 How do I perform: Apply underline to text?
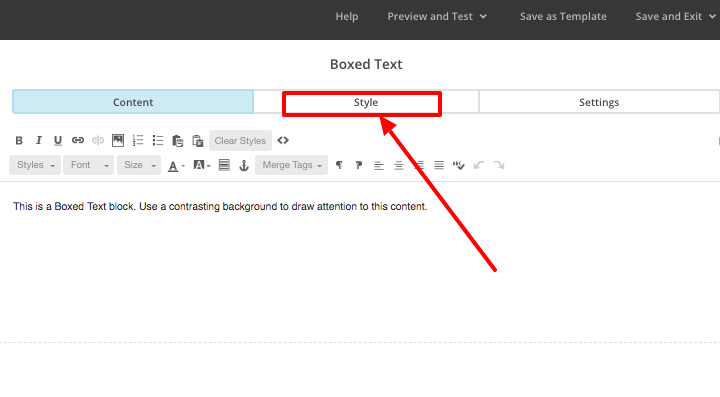(x=58, y=140)
